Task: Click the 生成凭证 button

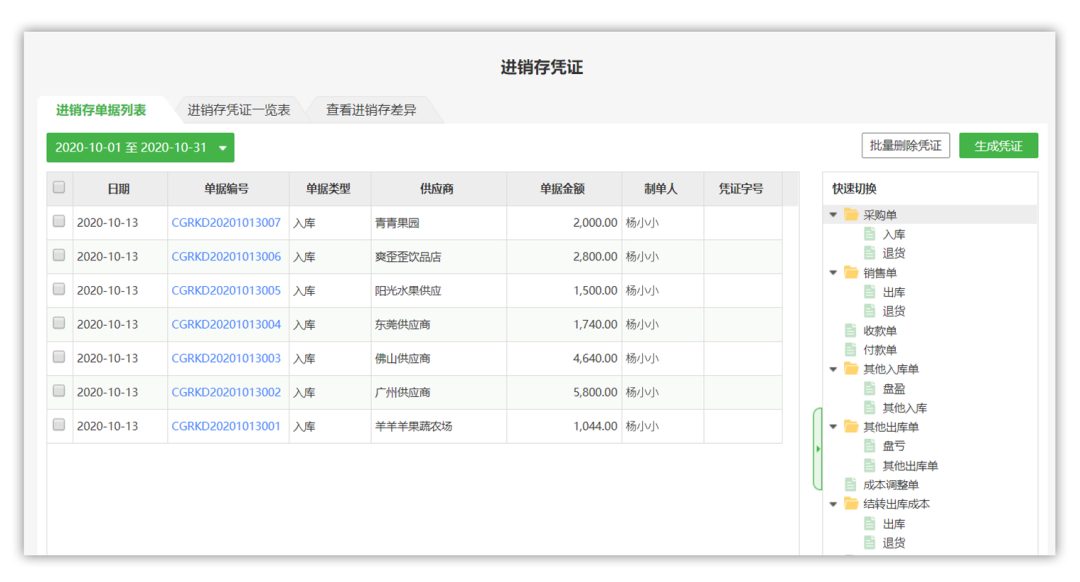Action: tap(998, 144)
